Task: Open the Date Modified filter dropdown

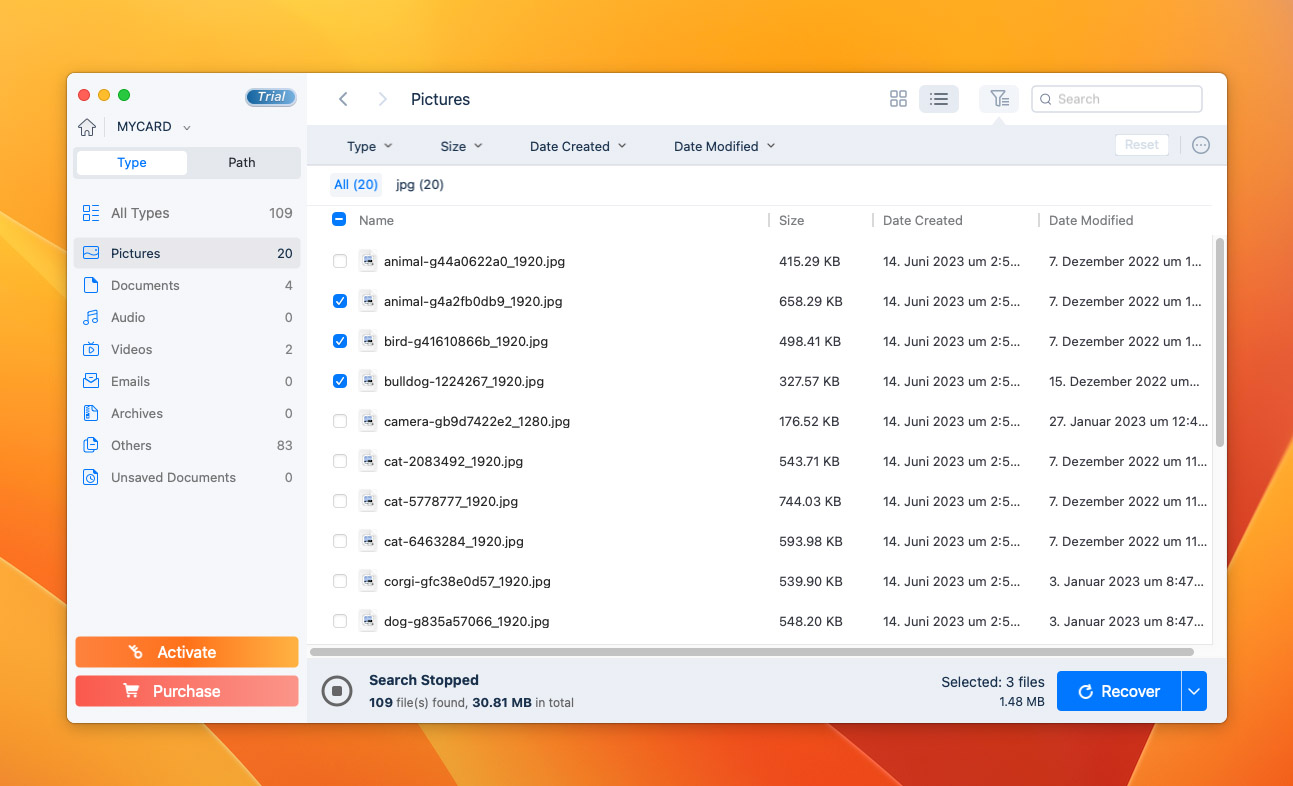Action: pos(724,146)
